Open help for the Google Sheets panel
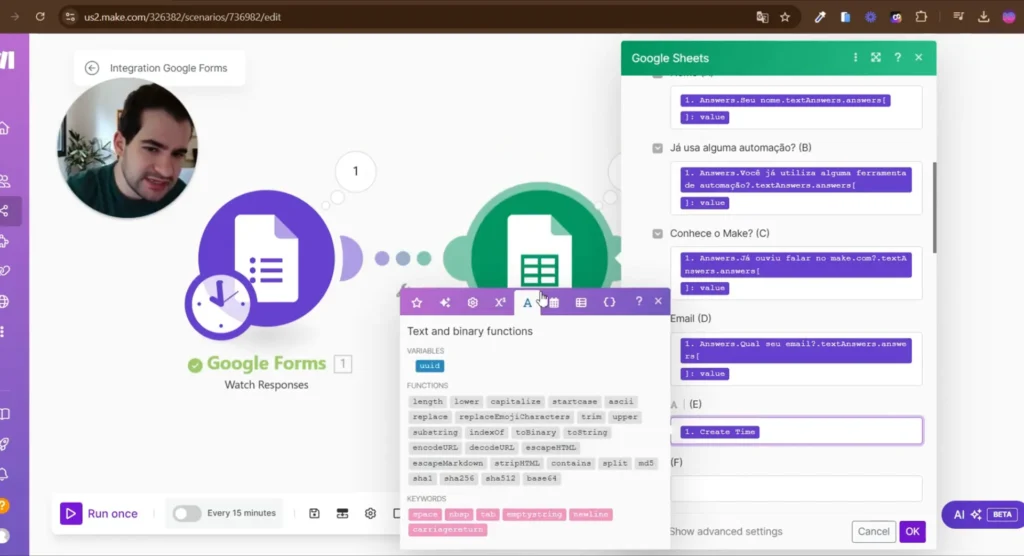This screenshot has width=1024, height=556. (x=897, y=57)
